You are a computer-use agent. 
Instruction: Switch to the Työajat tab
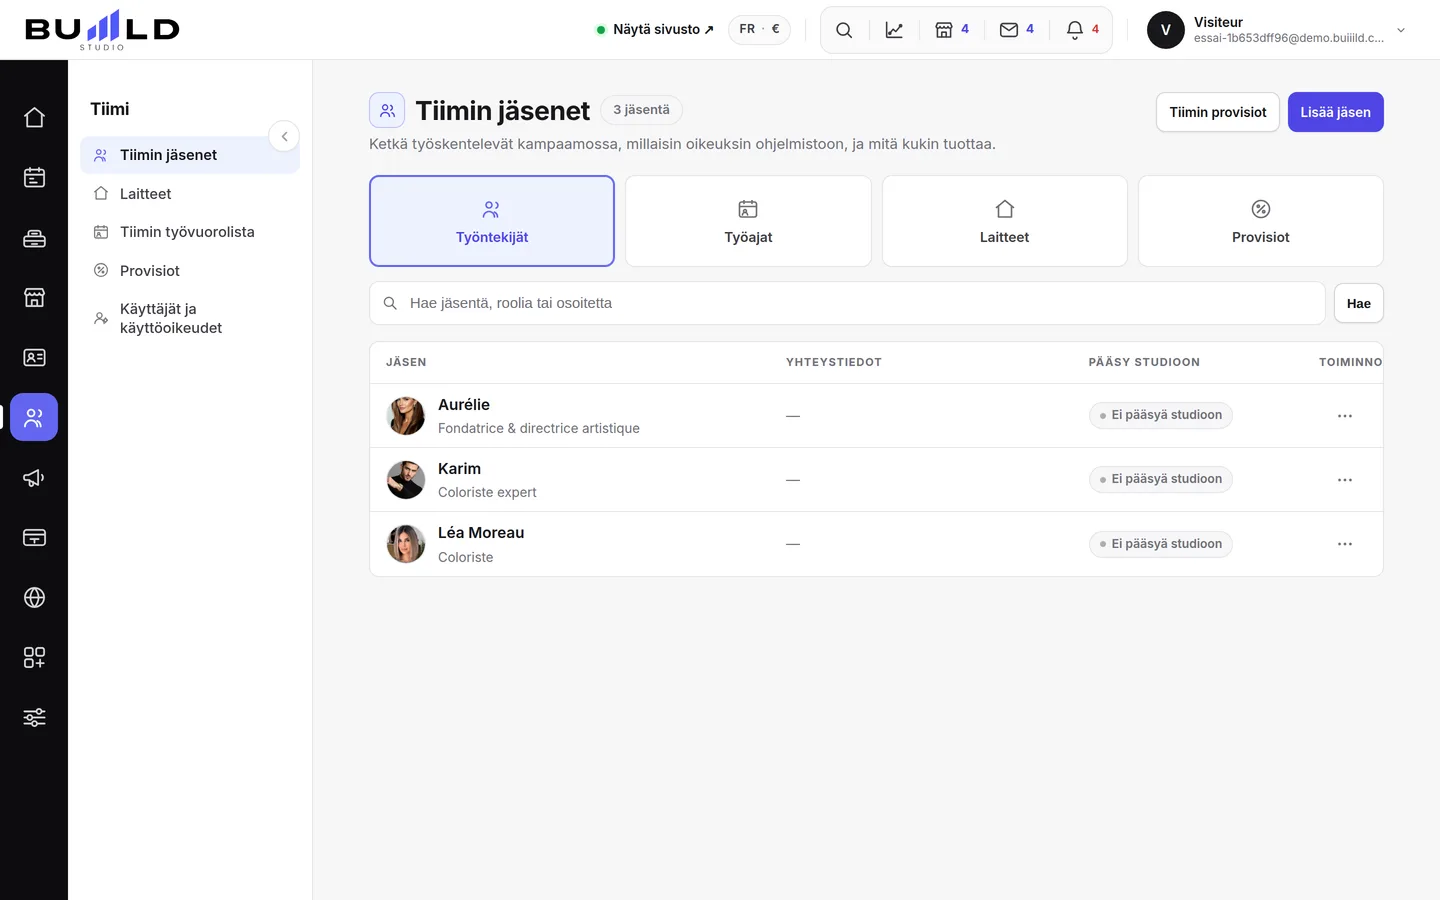coord(748,221)
